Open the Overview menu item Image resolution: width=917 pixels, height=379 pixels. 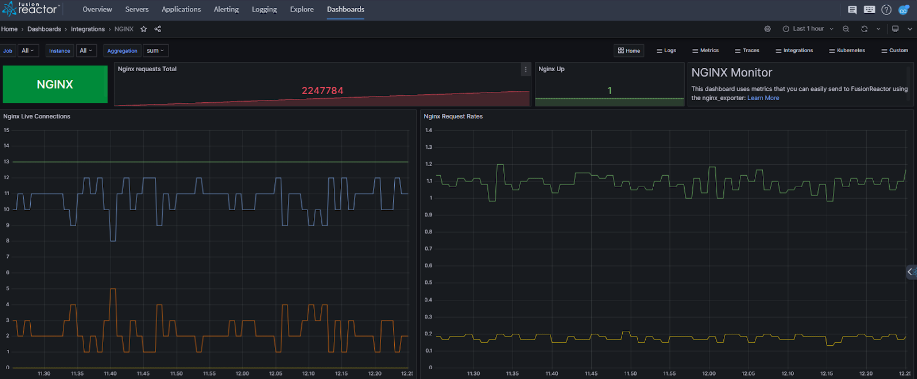tap(97, 9)
